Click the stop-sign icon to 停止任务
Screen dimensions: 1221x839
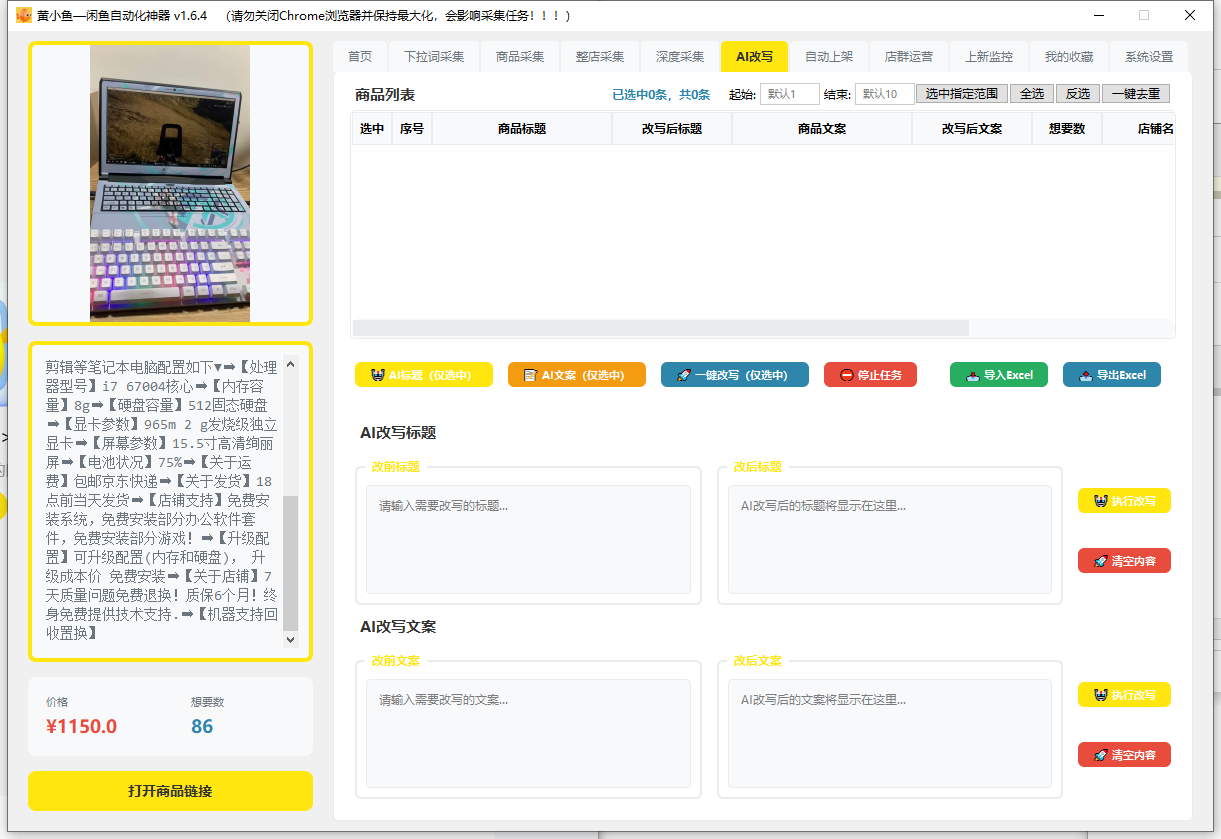coord(845,374)
